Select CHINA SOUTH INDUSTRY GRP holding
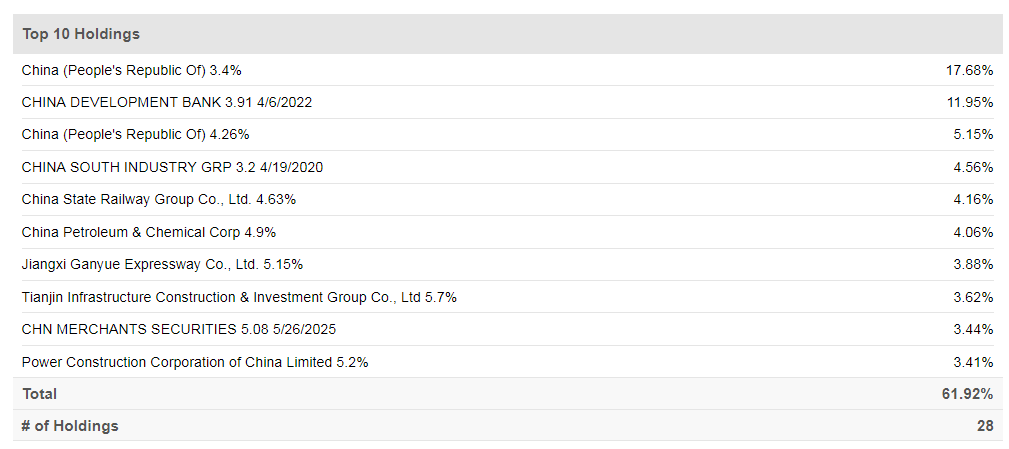This screenshot has width=1009, height=449. click(x=172, y=167)
